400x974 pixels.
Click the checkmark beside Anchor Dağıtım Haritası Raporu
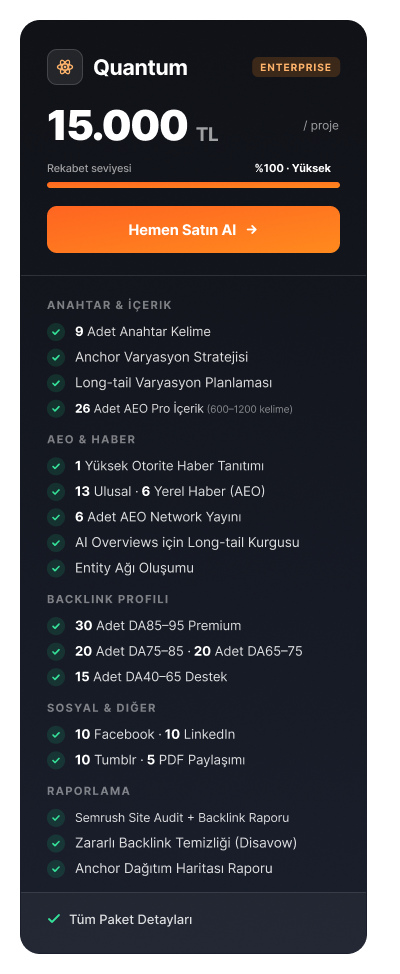(x=56, y=868)
